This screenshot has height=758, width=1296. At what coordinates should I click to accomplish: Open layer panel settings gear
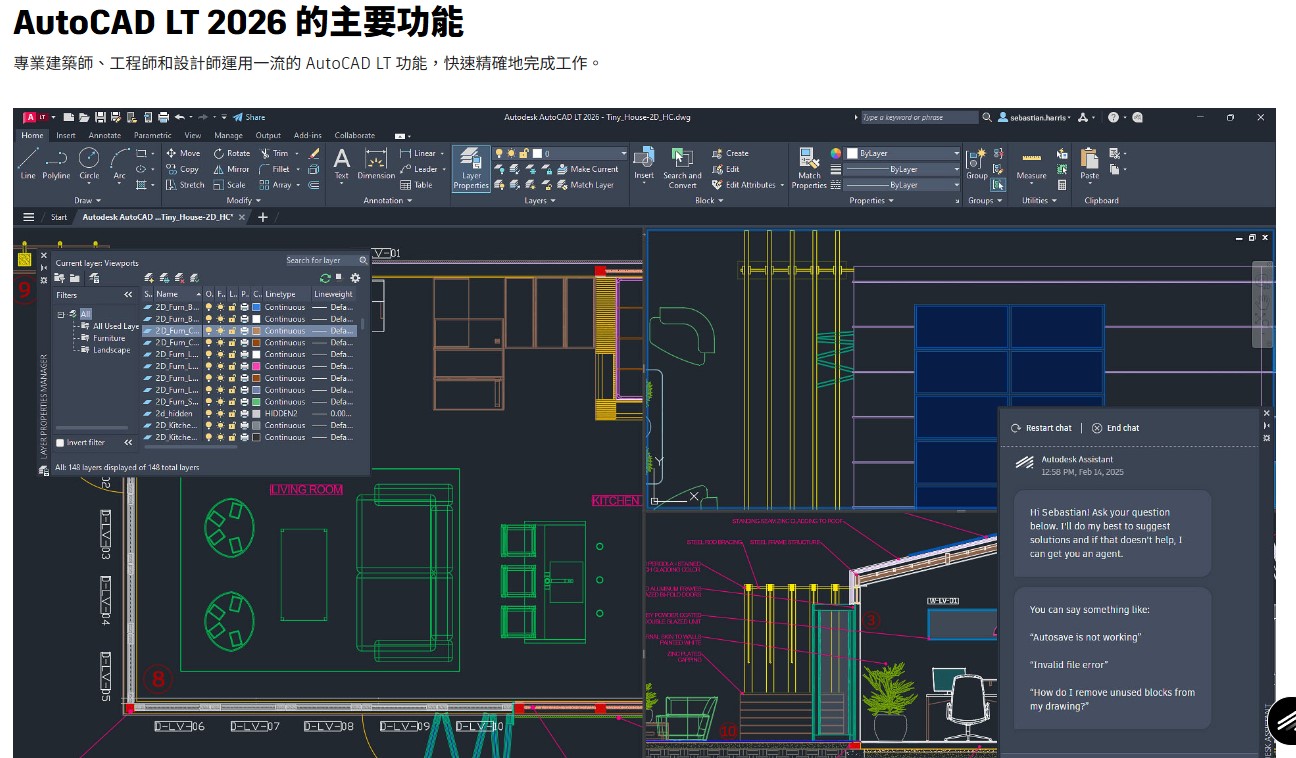(x=355, y=278)
